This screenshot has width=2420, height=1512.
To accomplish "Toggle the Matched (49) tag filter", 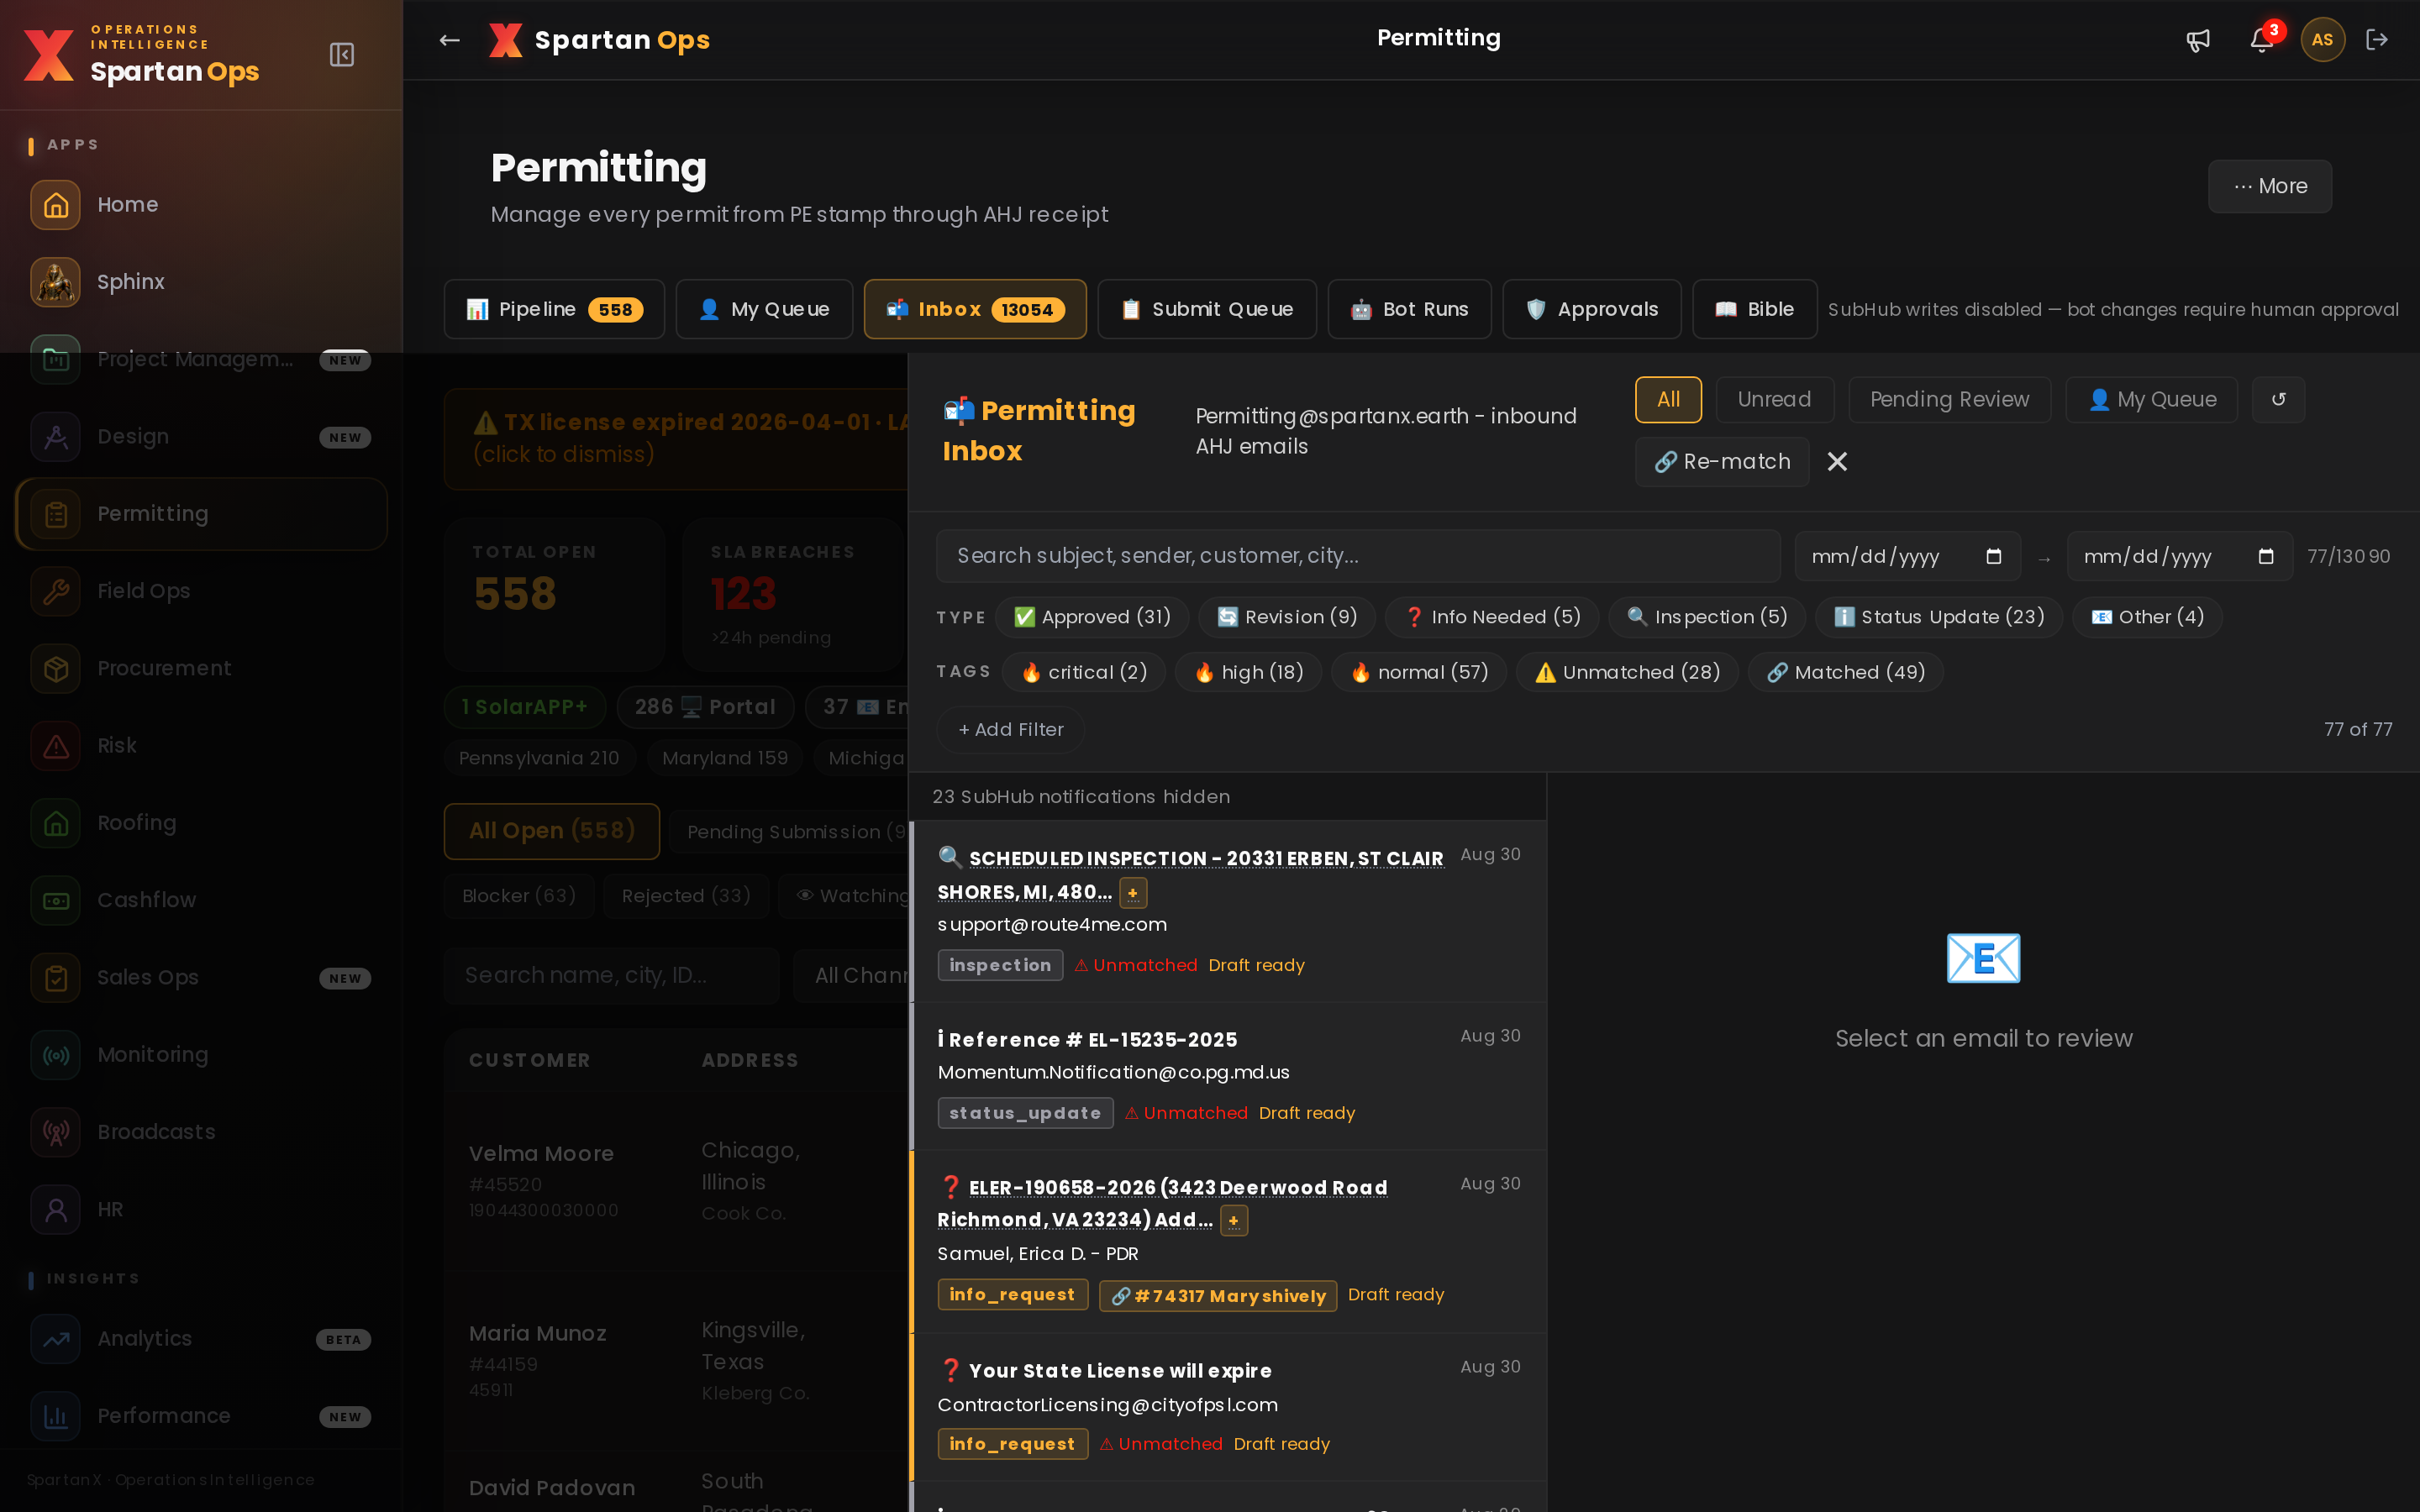I will pyautogui.click(x=1845, y=672).
